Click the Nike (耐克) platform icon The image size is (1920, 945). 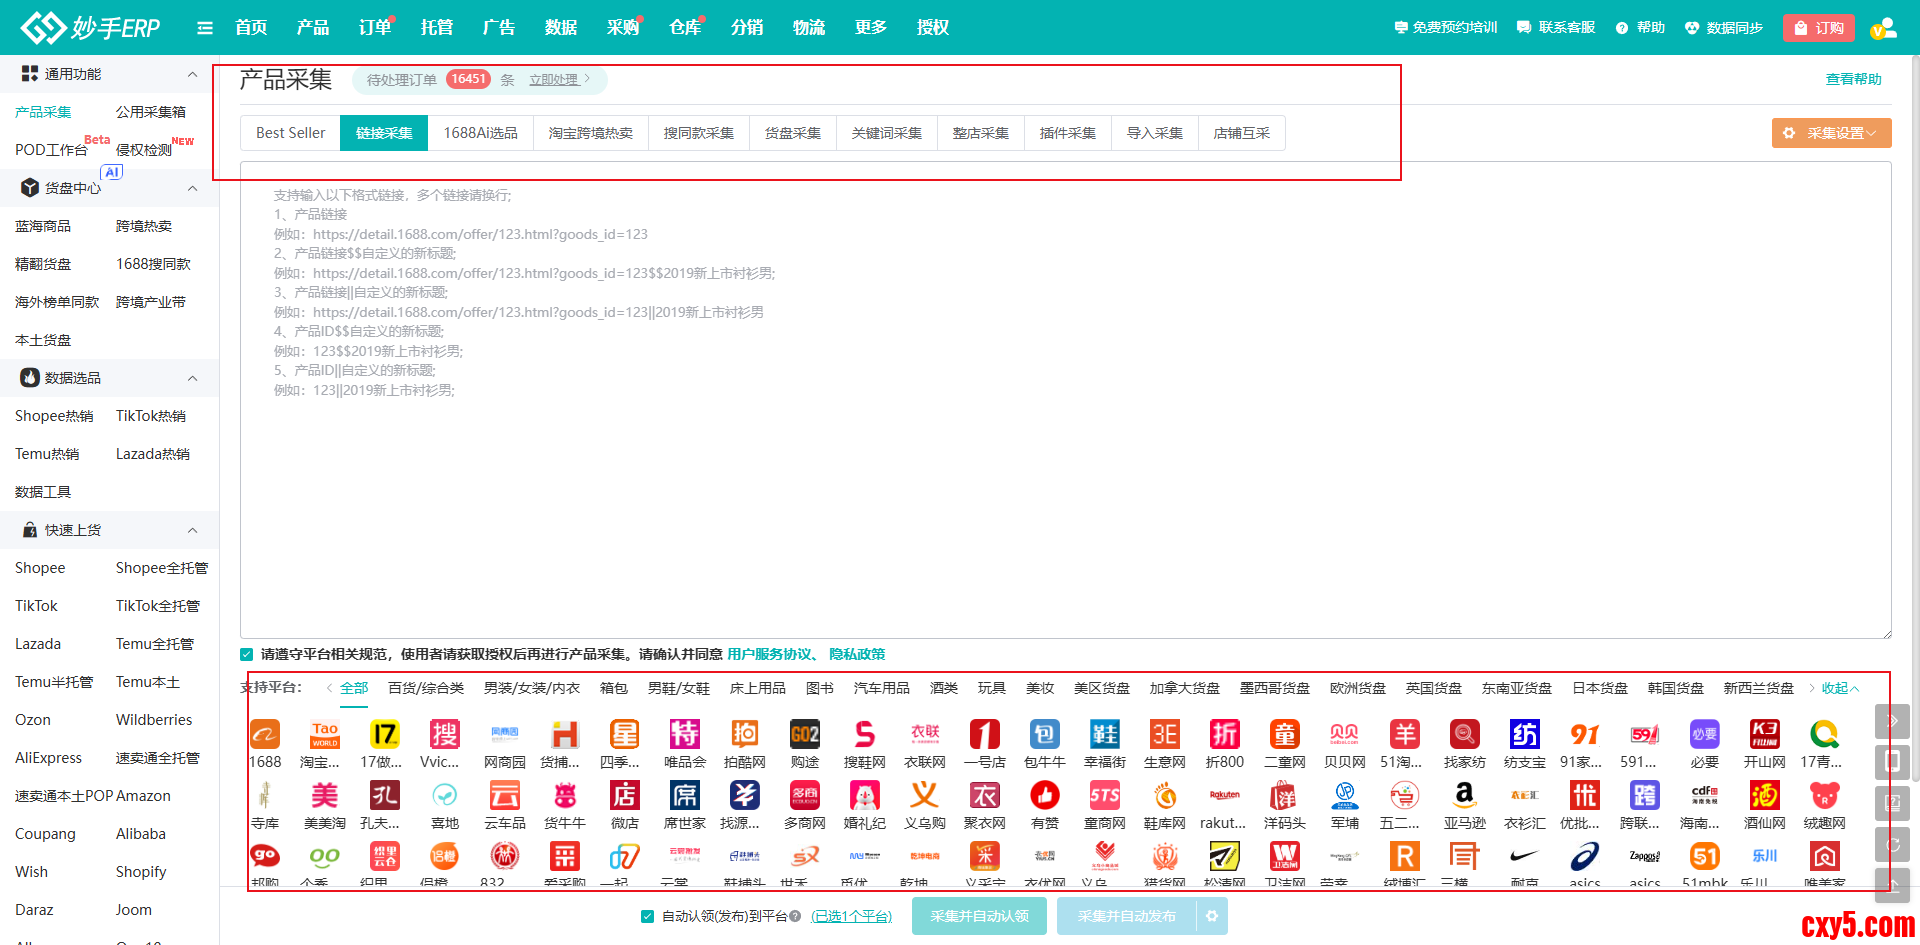[x=1524, y=856]
